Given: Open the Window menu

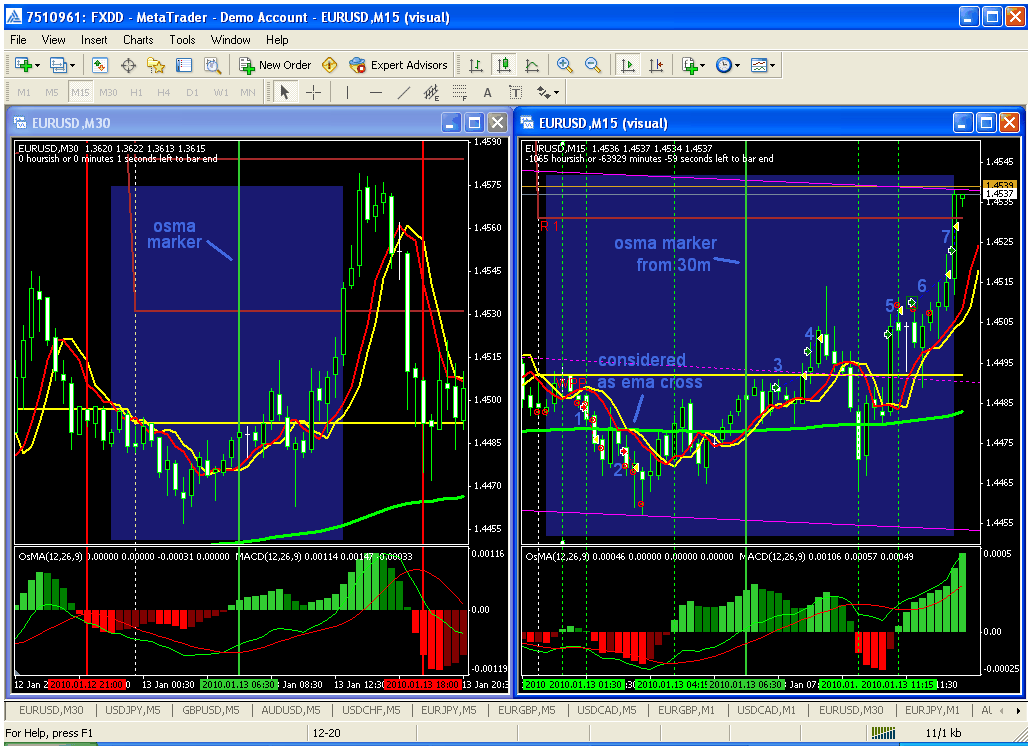Looking at the screenshot, I should (x=230, y=40).
